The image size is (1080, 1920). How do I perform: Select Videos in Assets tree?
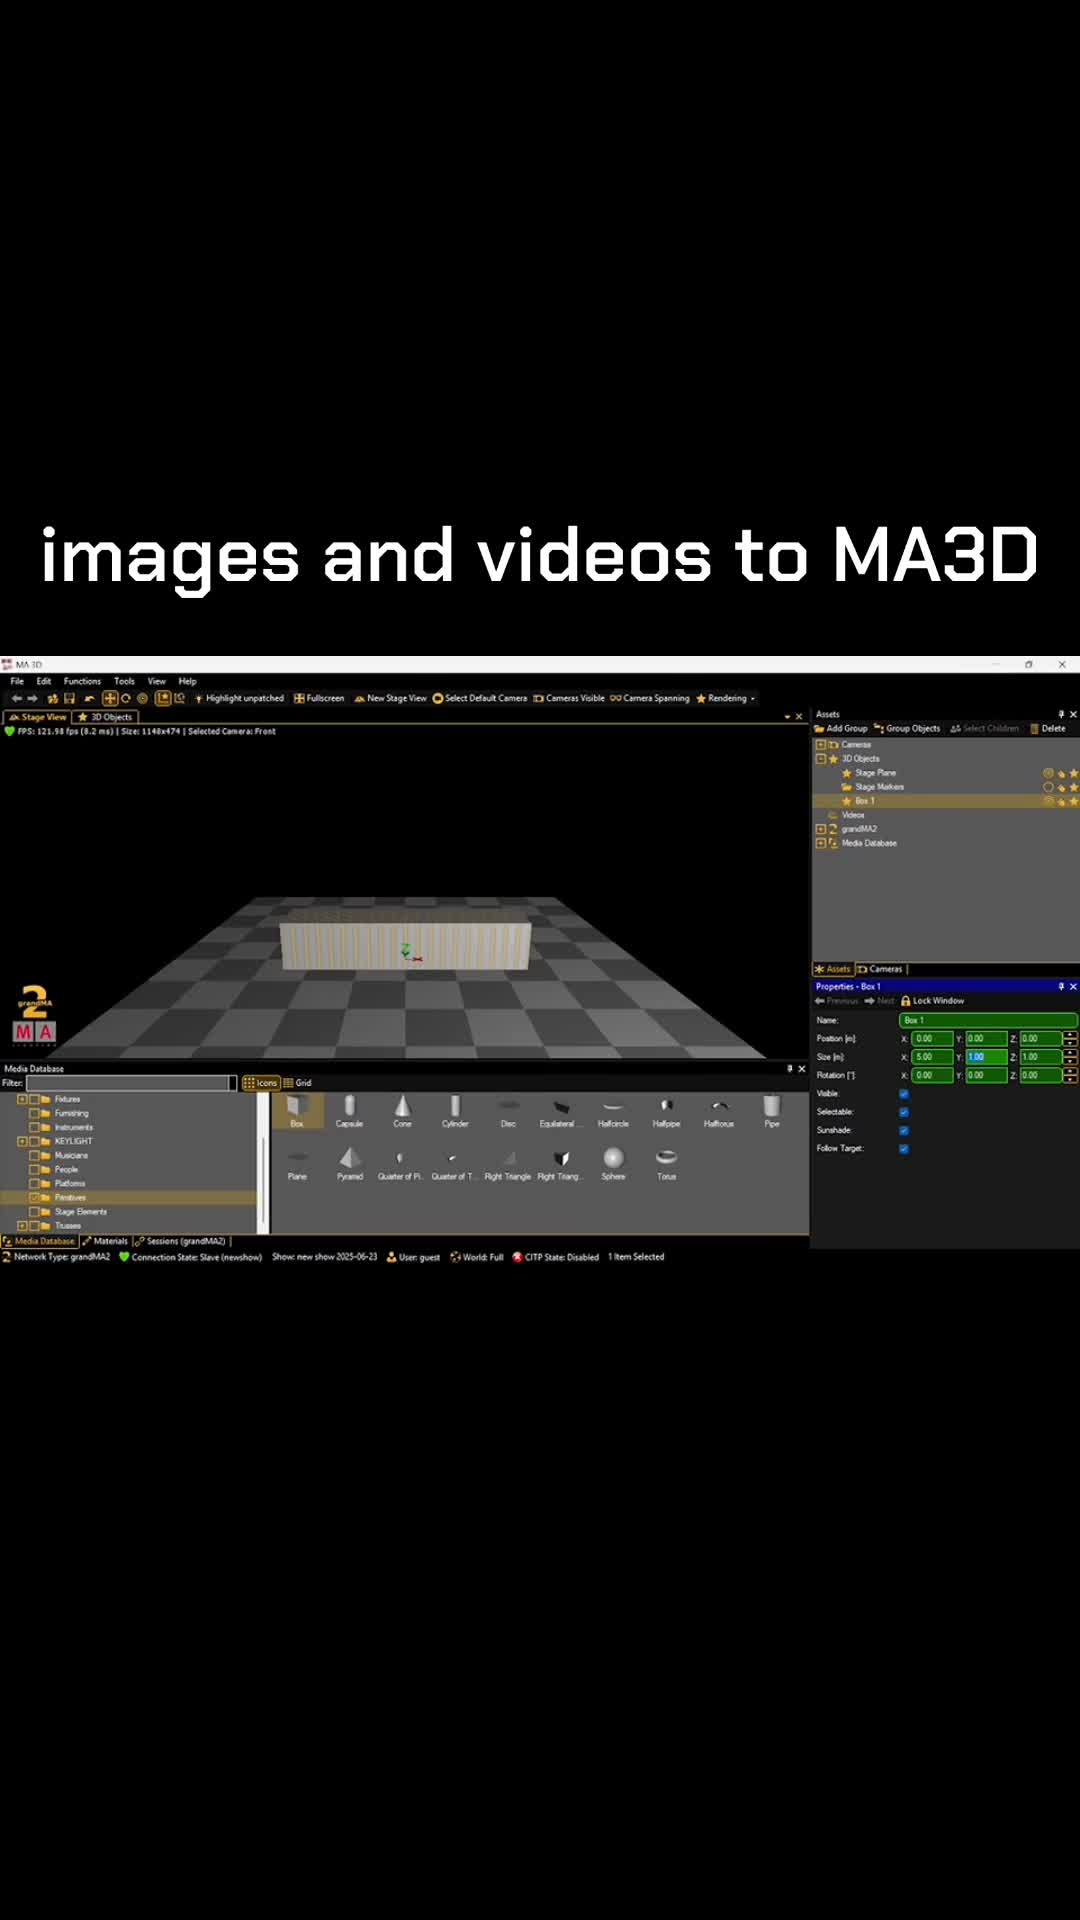click(853, 815)
